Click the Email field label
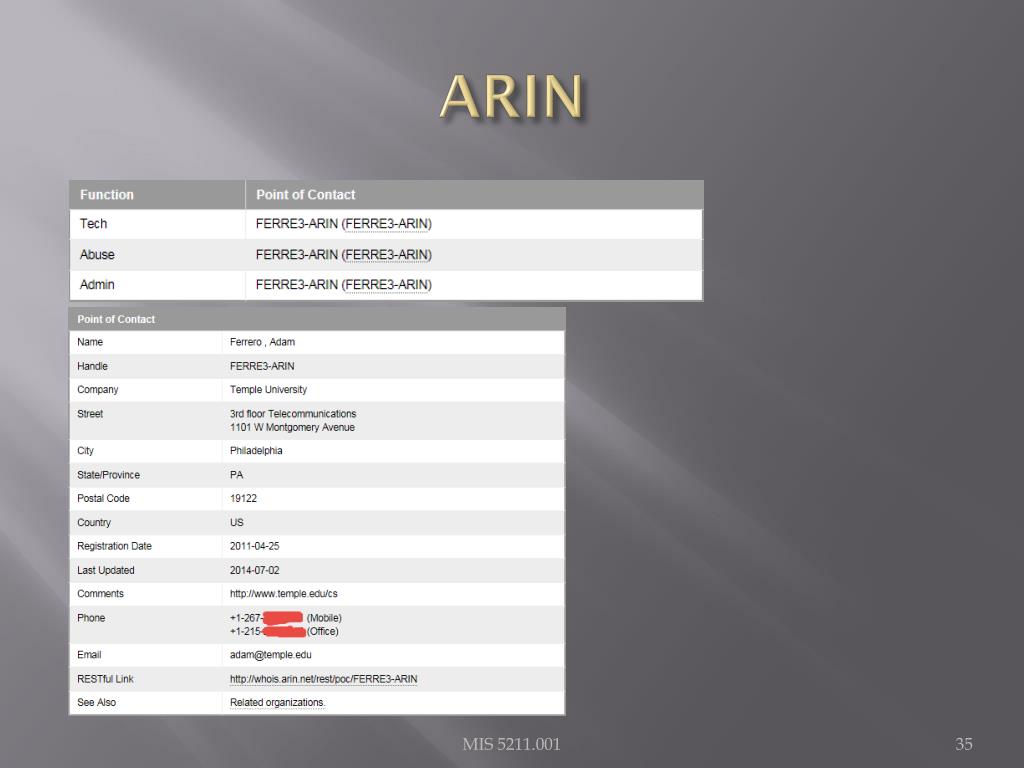This screenshot has width=1024, height=768. 89,655
